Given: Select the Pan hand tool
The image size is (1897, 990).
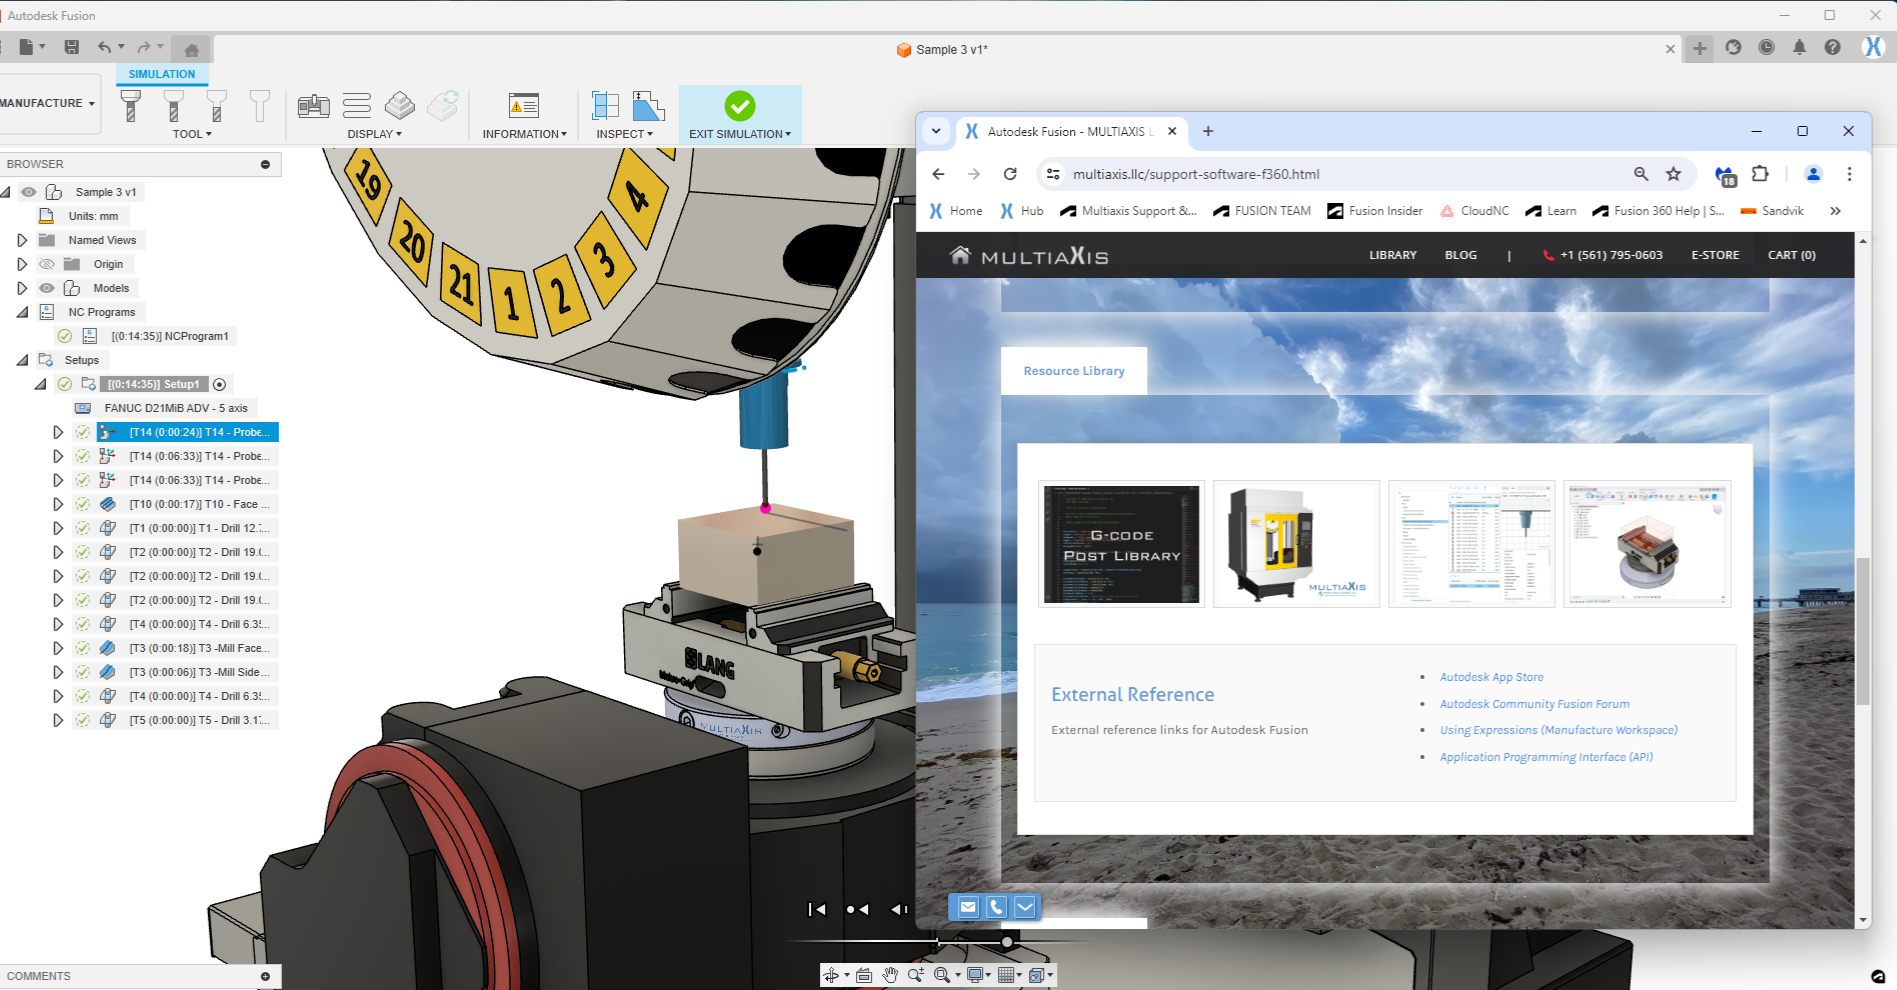Looking at the screenshot, I should (890, 975).
